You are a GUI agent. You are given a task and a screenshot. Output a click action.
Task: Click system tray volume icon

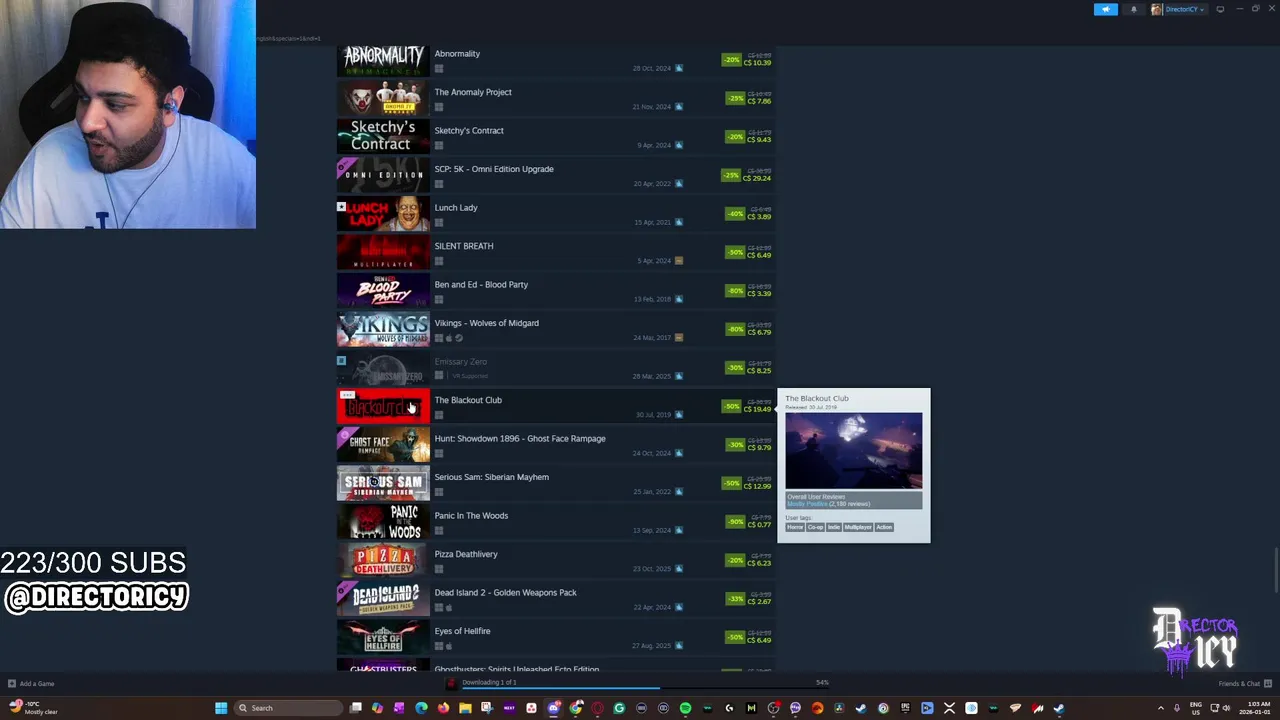pos(1226,708)
